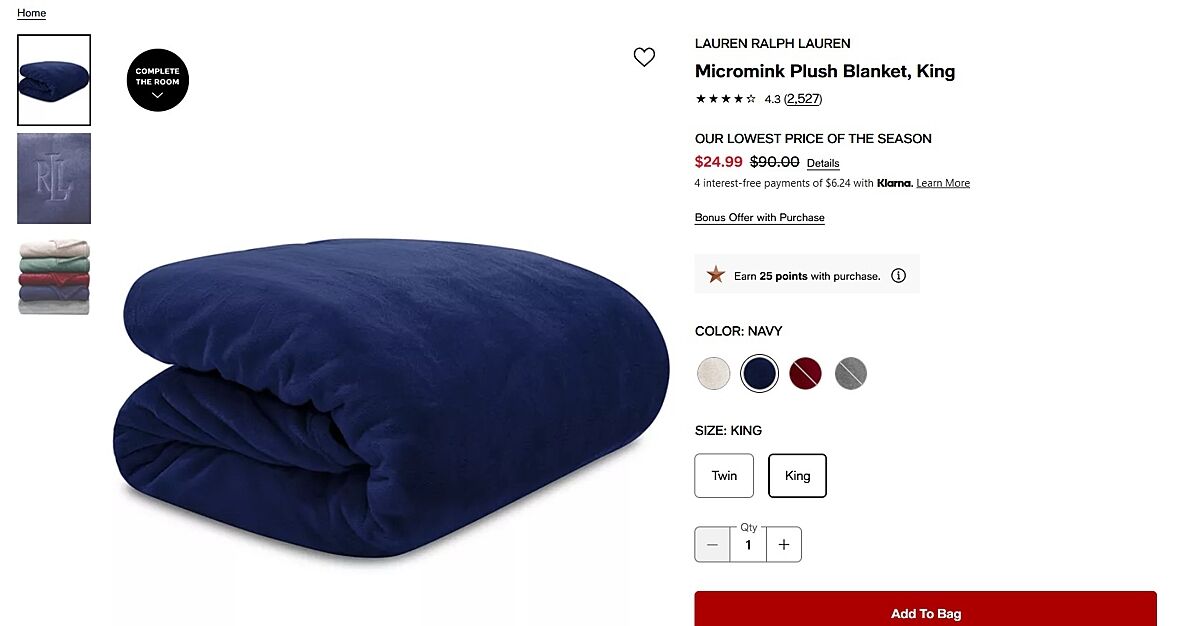Choose the grey crossed-out color swatch
This screenshot has width=1200, height=626.
tap(851, 374)
